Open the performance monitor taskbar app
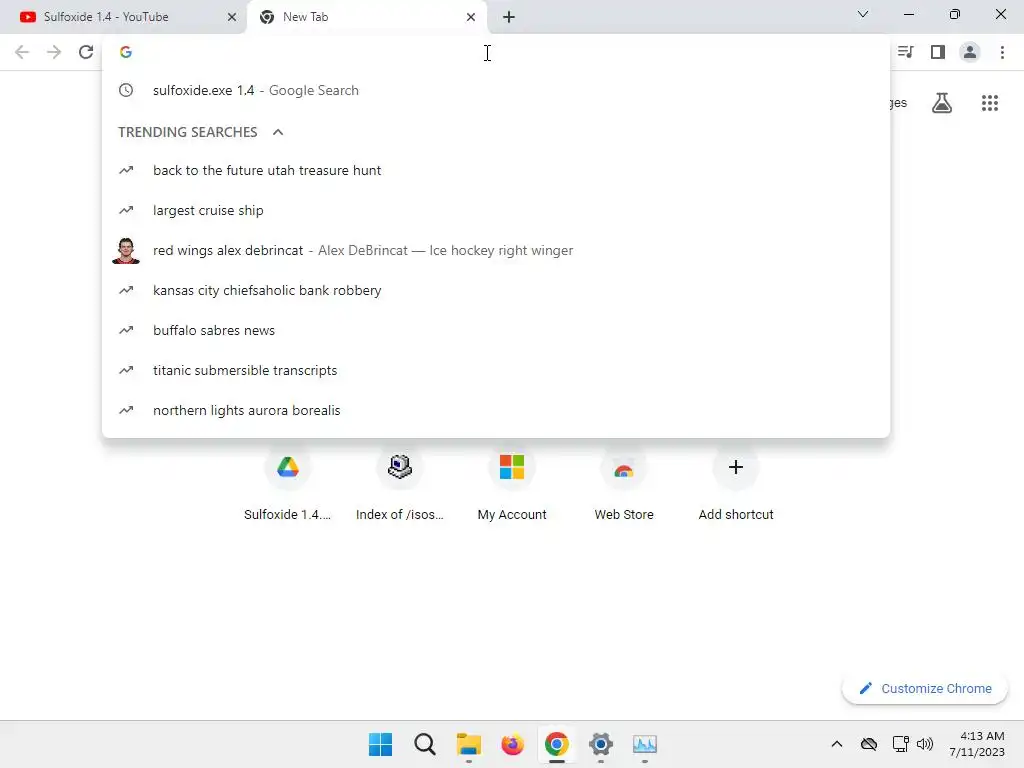 645,744
